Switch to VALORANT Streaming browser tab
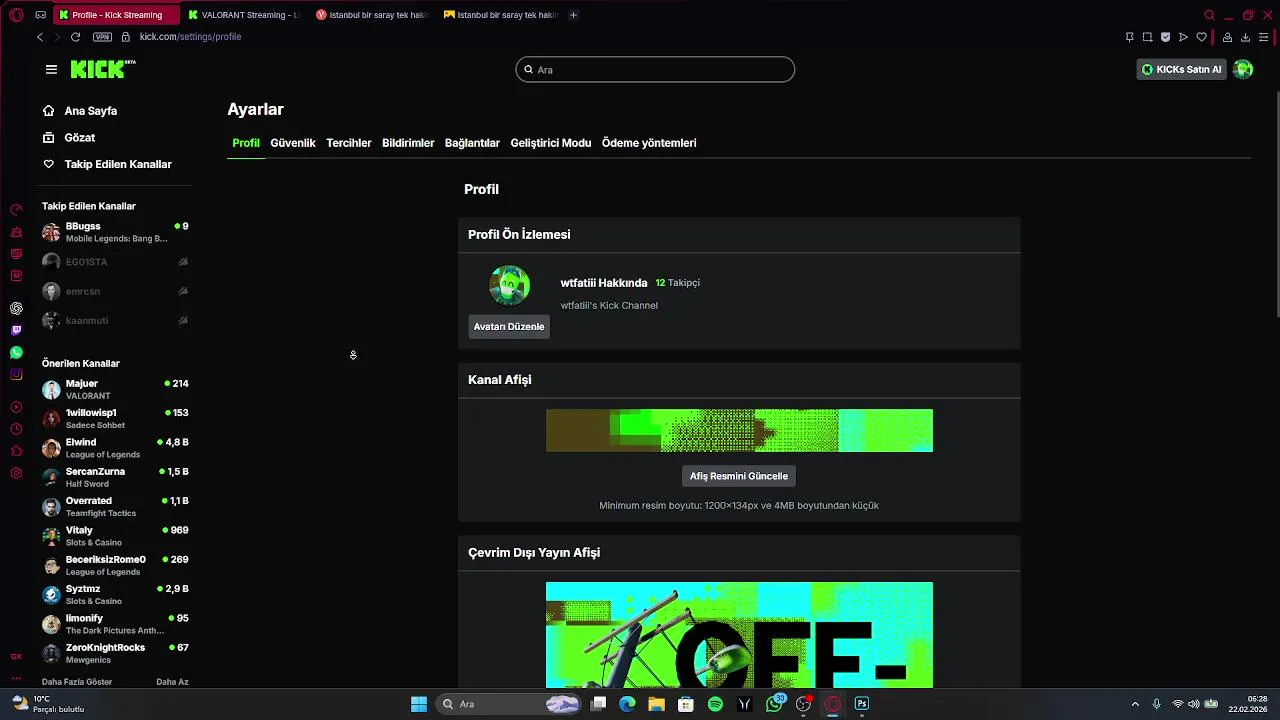Viewport: 1280px width, 720px height. [x=244, y=15]
